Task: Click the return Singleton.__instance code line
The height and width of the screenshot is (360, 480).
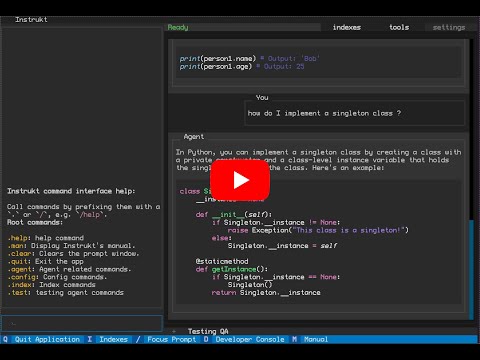Action: coord(266,293)
